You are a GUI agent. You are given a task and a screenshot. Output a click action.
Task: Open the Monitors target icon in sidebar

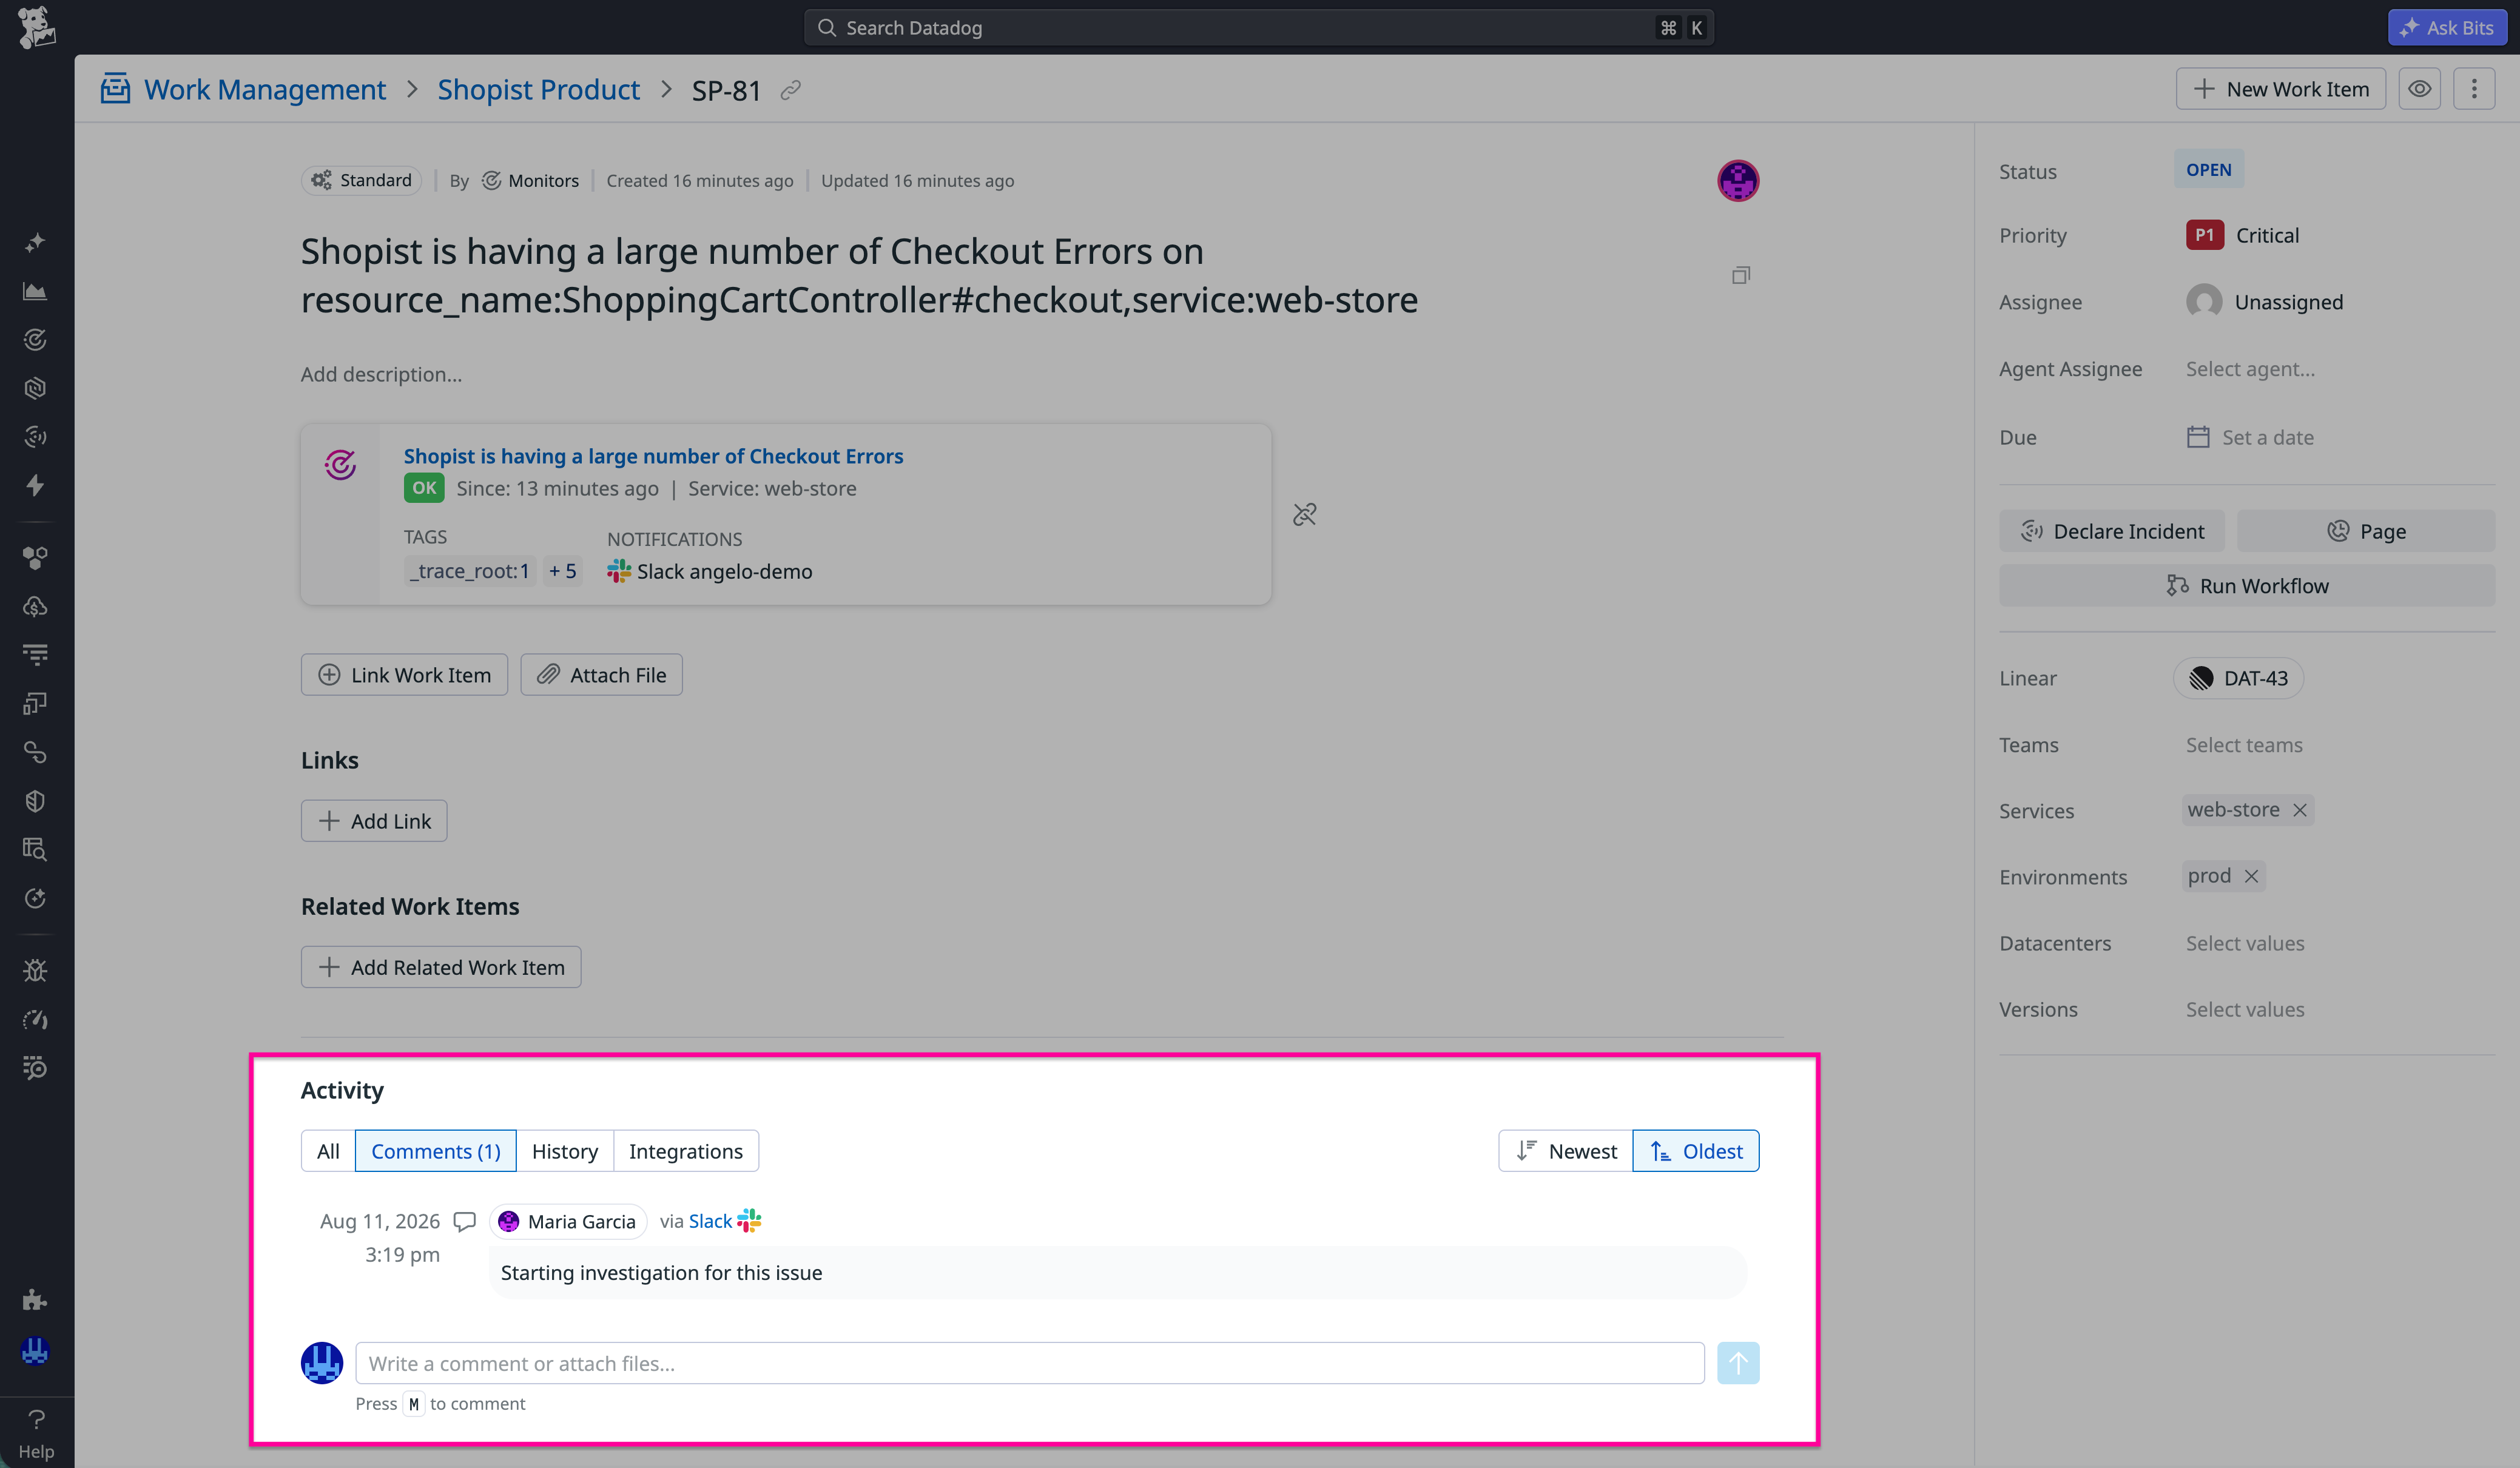tap(35, 340)
